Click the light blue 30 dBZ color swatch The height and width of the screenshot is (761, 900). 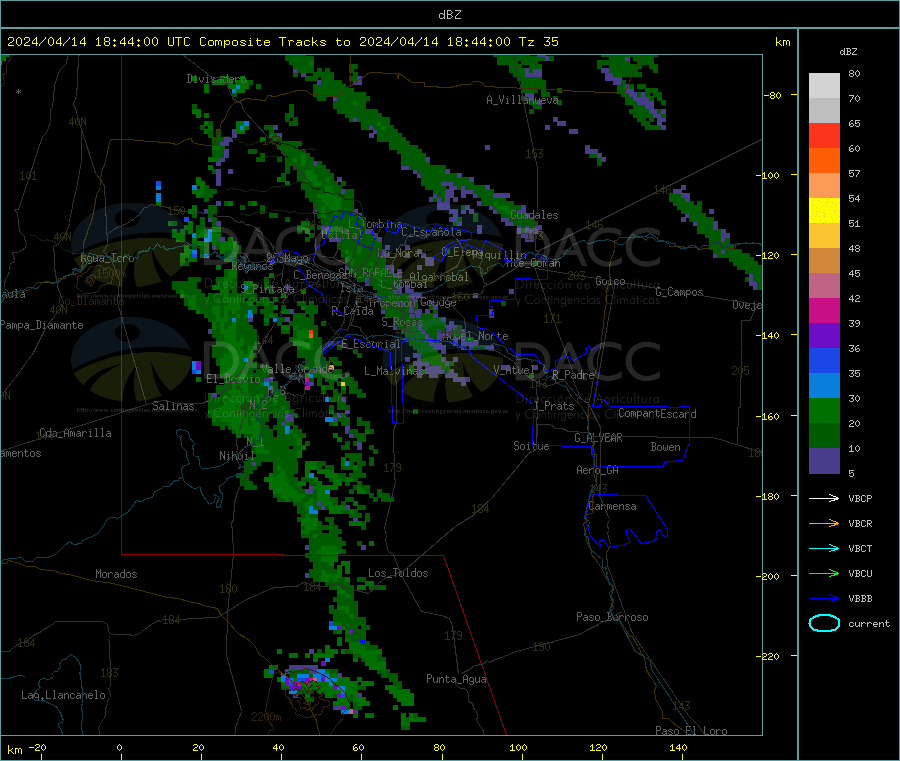point(824,386)
